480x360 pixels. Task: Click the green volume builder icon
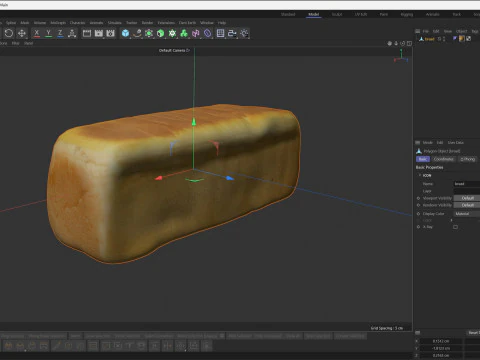[x=184, y=33]
